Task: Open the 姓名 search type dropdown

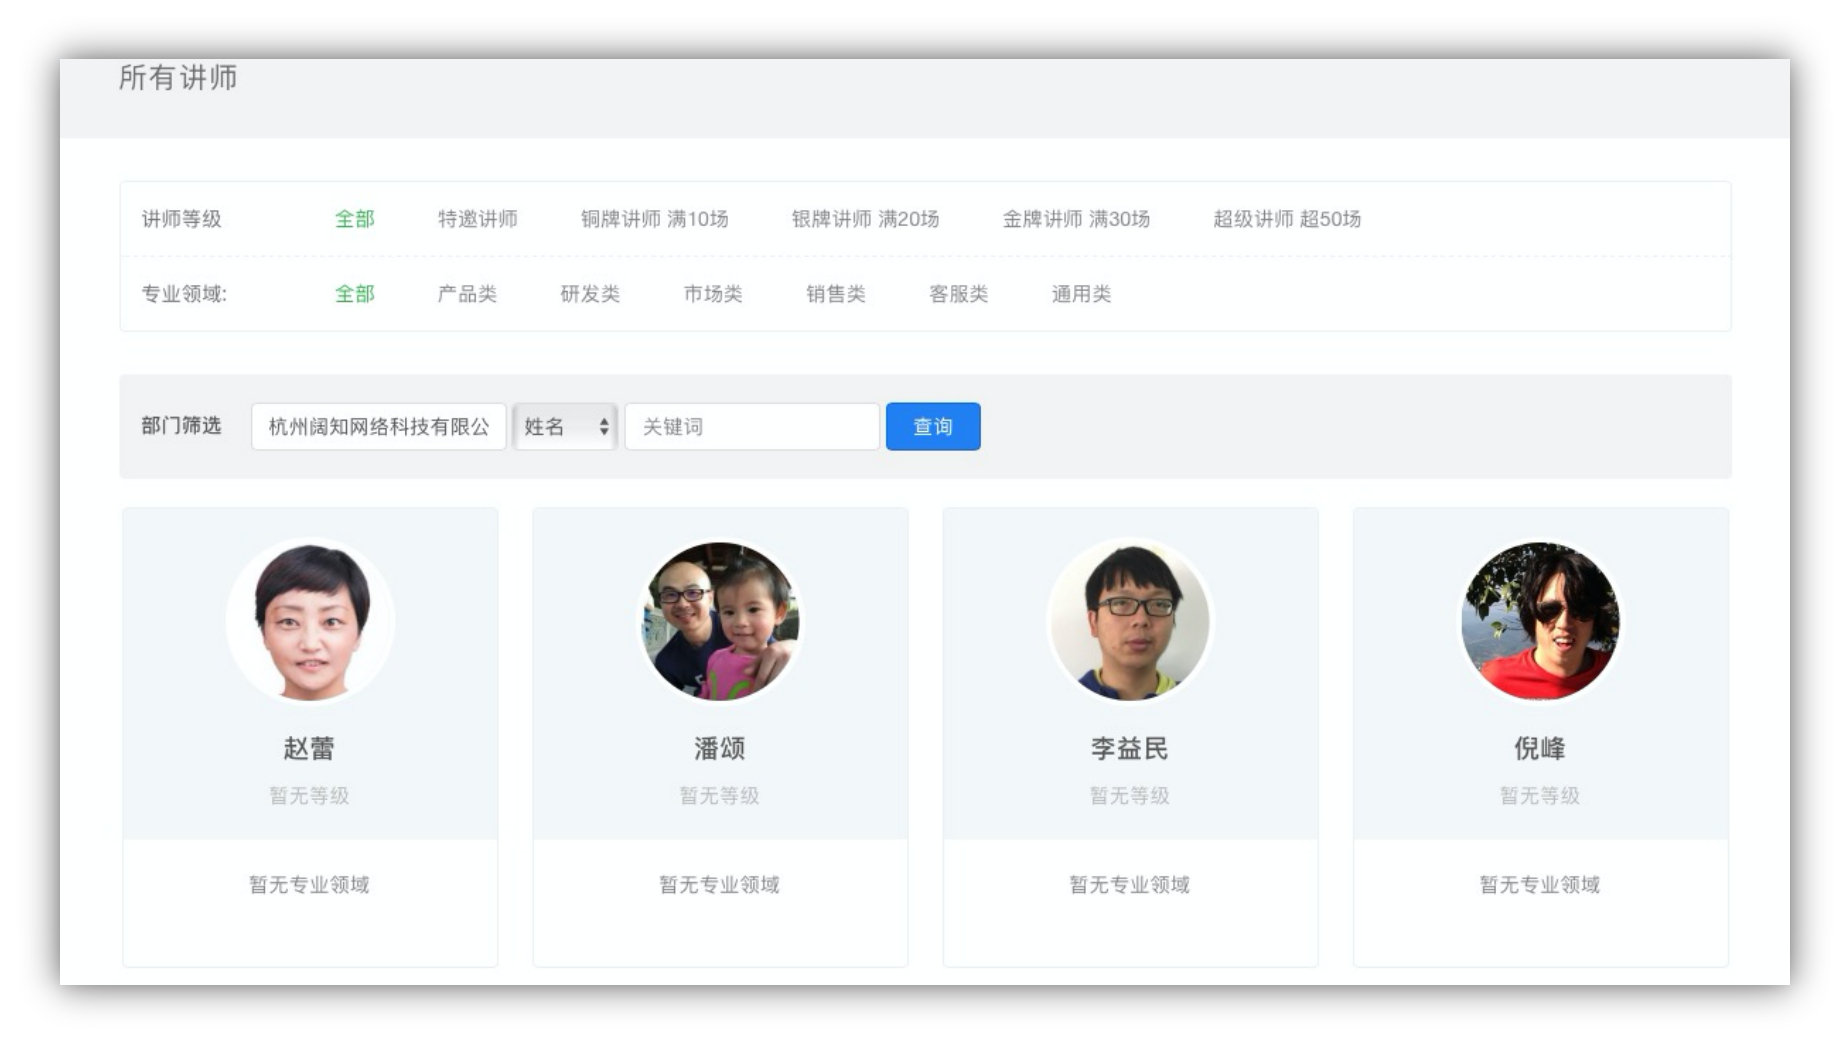Action: pyautogui.click(x=564, y=426)
